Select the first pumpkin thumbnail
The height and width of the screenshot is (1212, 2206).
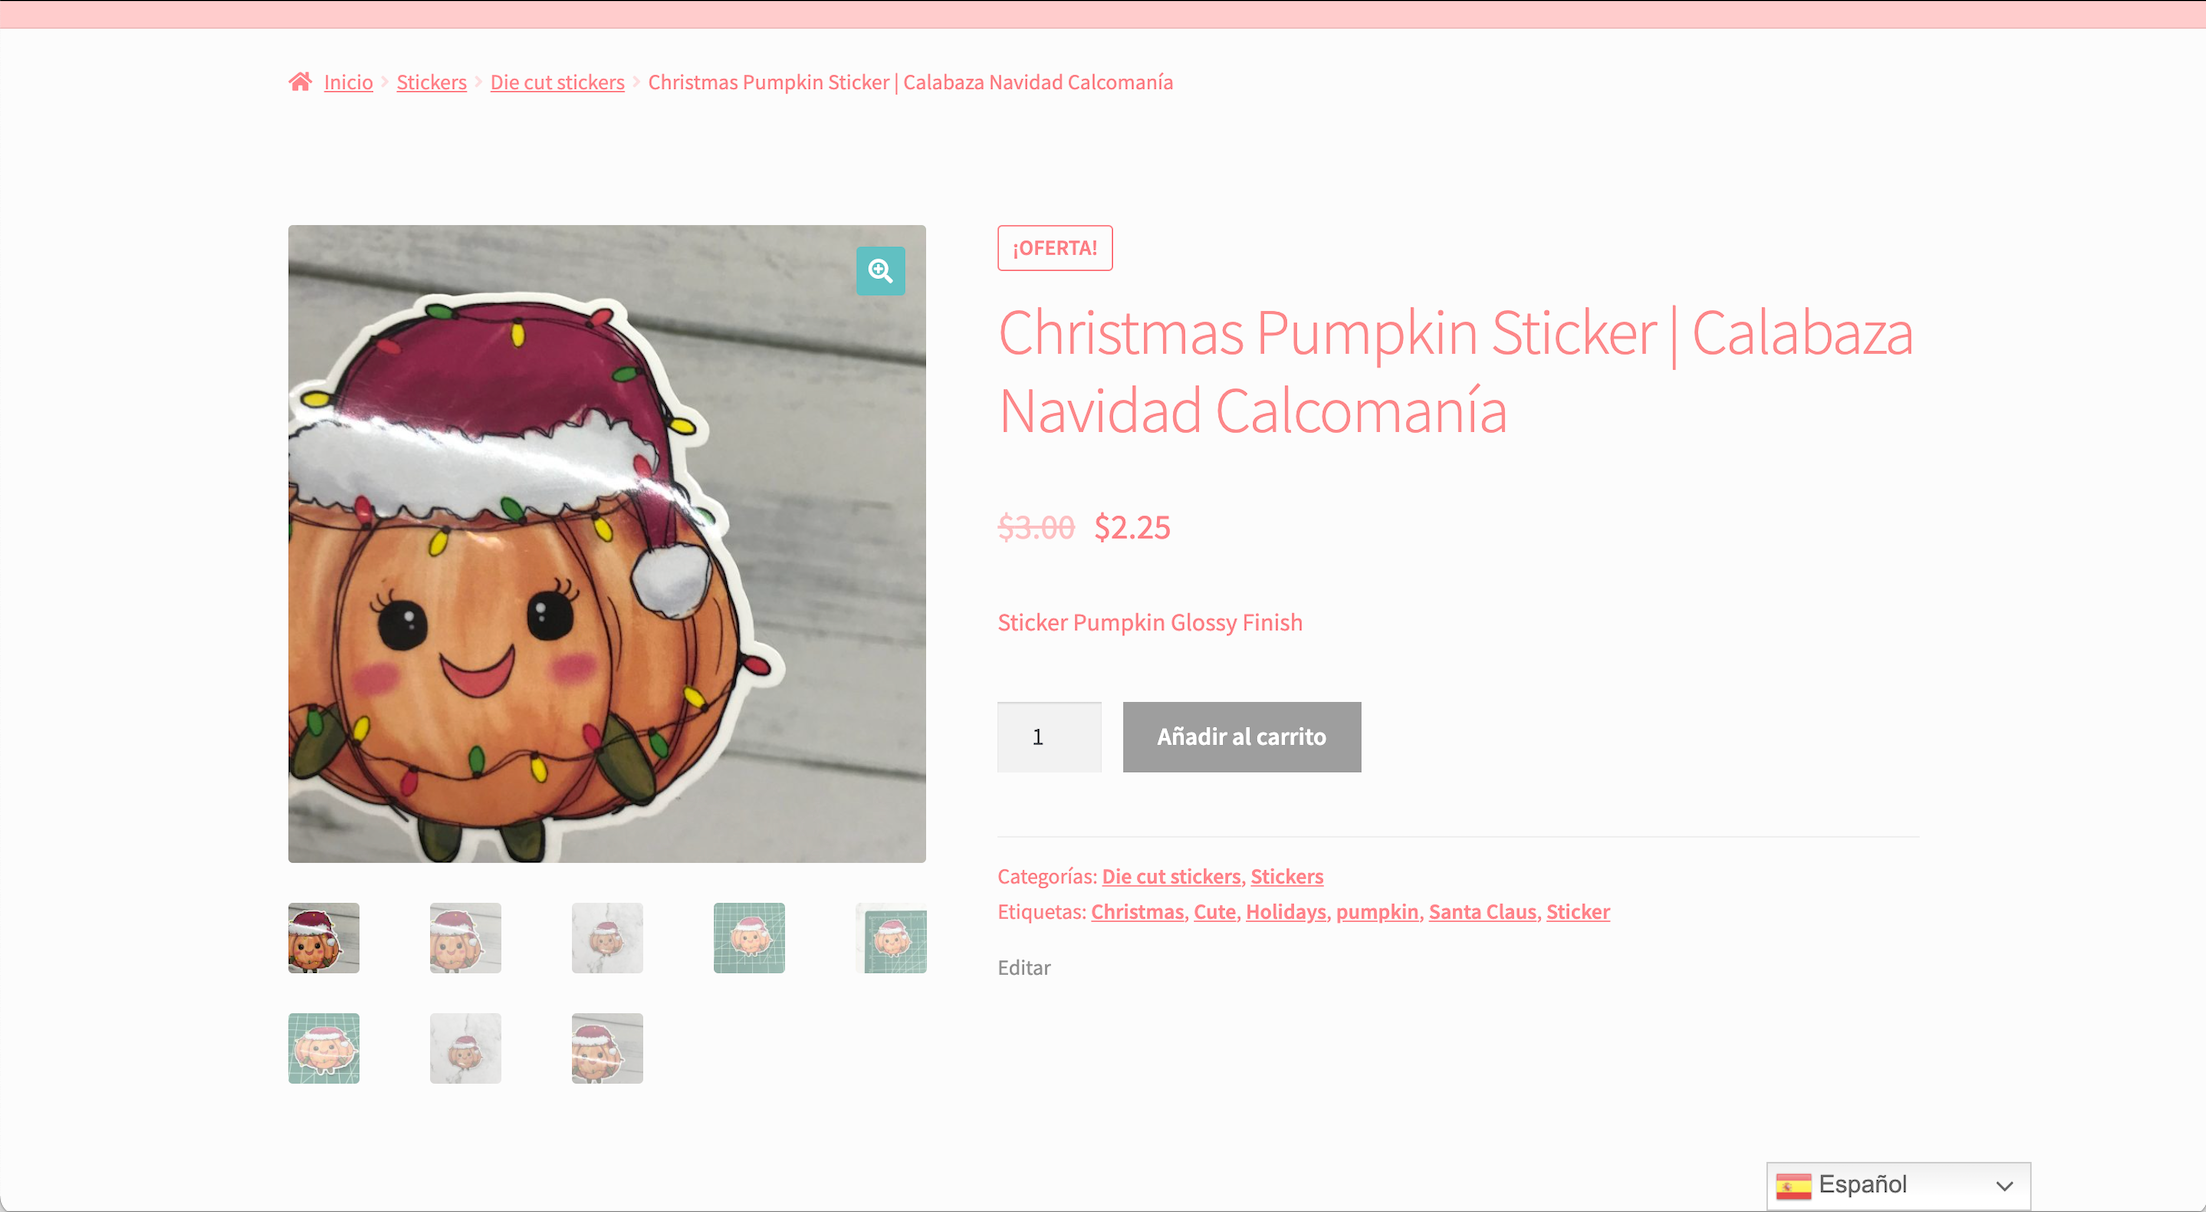point(324,938)
